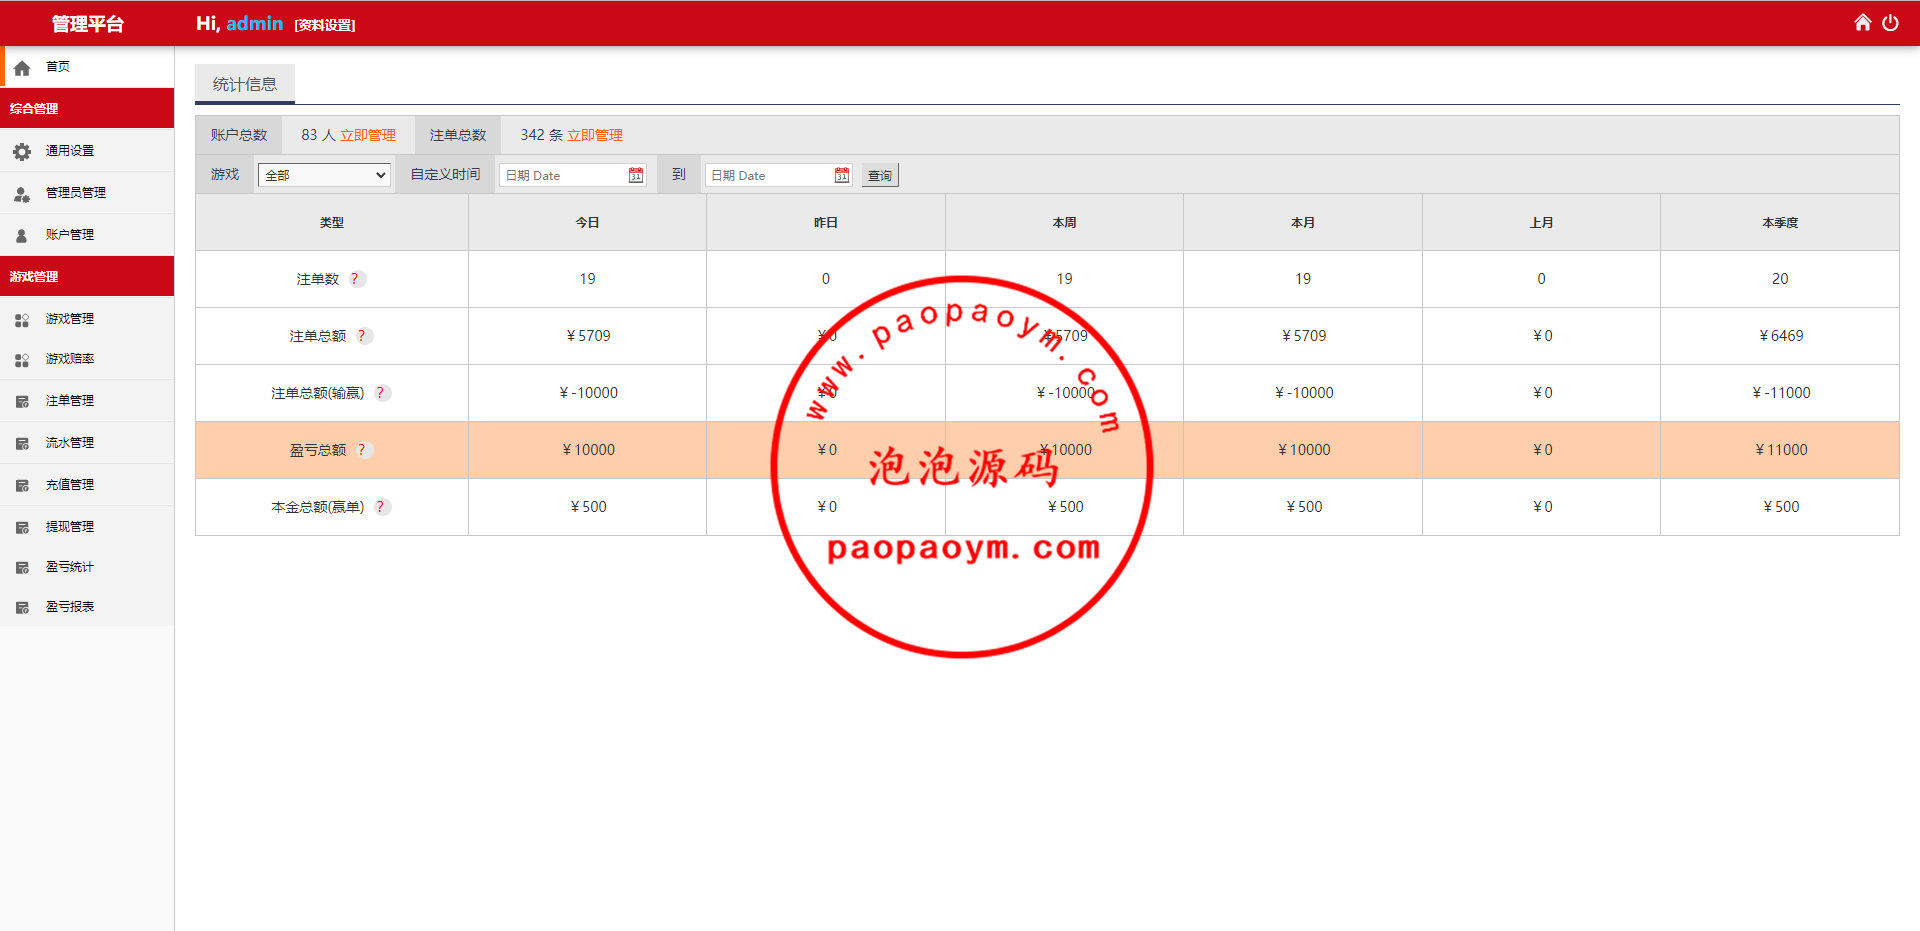Click the 账户管理 person icon

tap(22, 236)
